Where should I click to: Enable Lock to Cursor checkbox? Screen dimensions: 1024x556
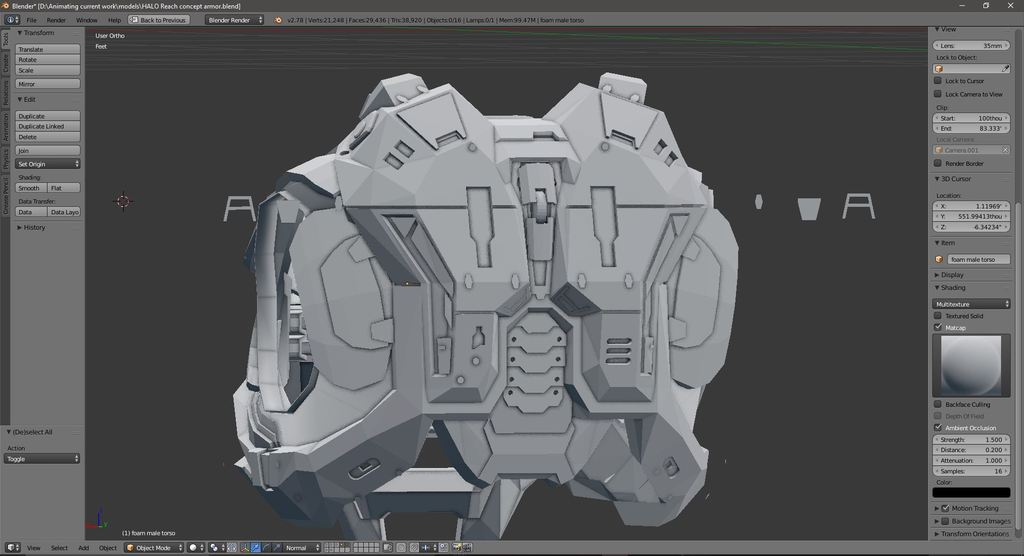[x=938, y=81]
